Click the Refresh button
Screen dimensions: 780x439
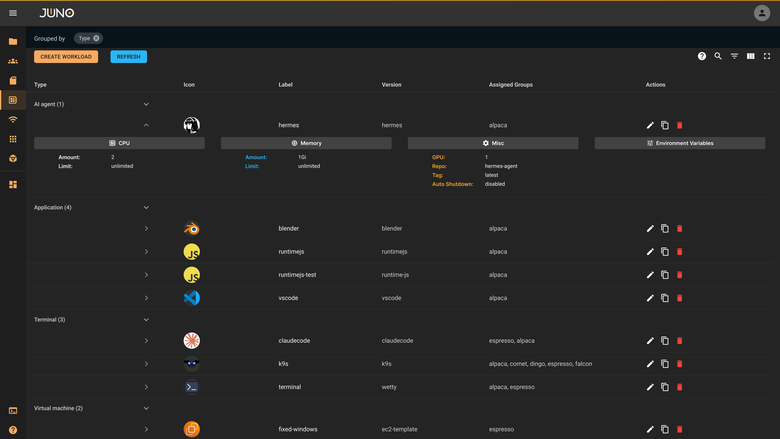[x=128, y=57]
